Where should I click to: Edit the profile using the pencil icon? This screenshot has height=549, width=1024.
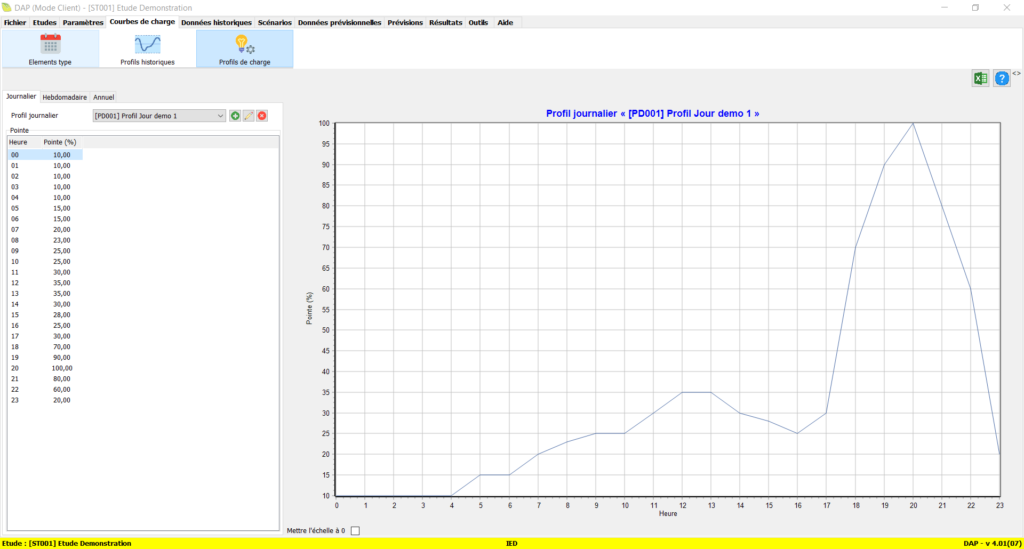(248, 116)
